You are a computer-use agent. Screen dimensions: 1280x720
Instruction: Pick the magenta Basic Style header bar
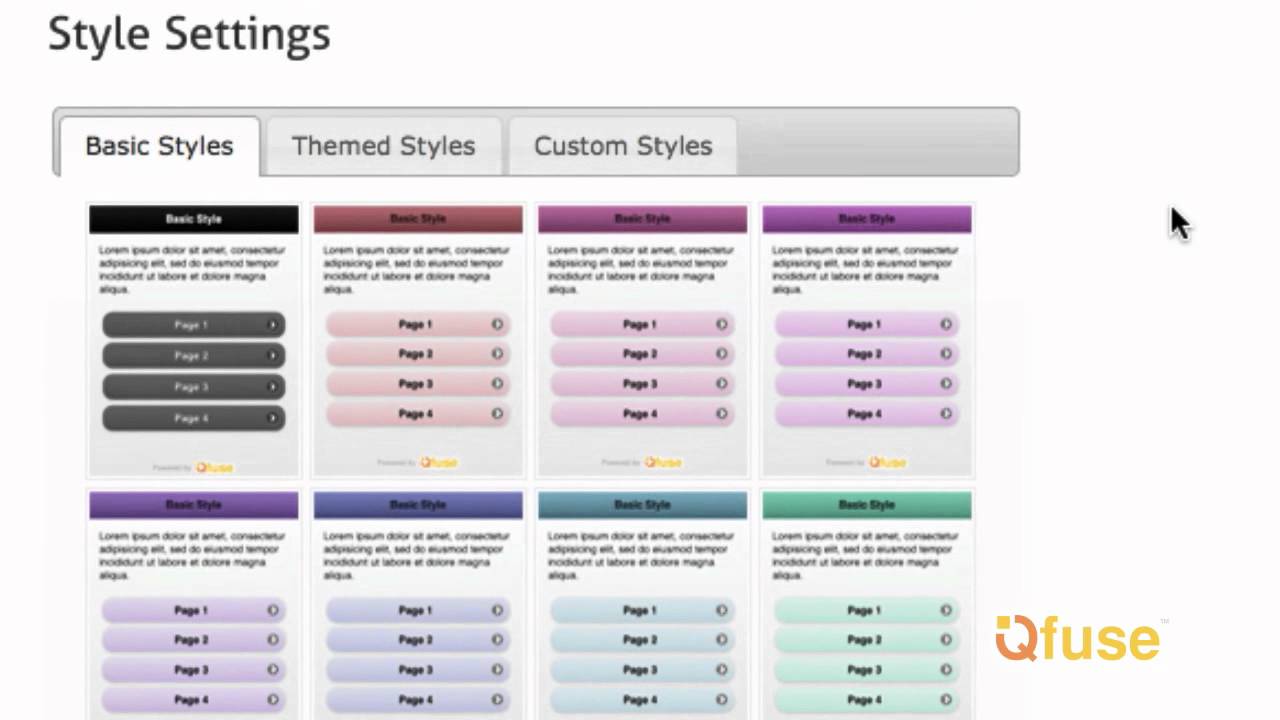click(x=642, y=219)
